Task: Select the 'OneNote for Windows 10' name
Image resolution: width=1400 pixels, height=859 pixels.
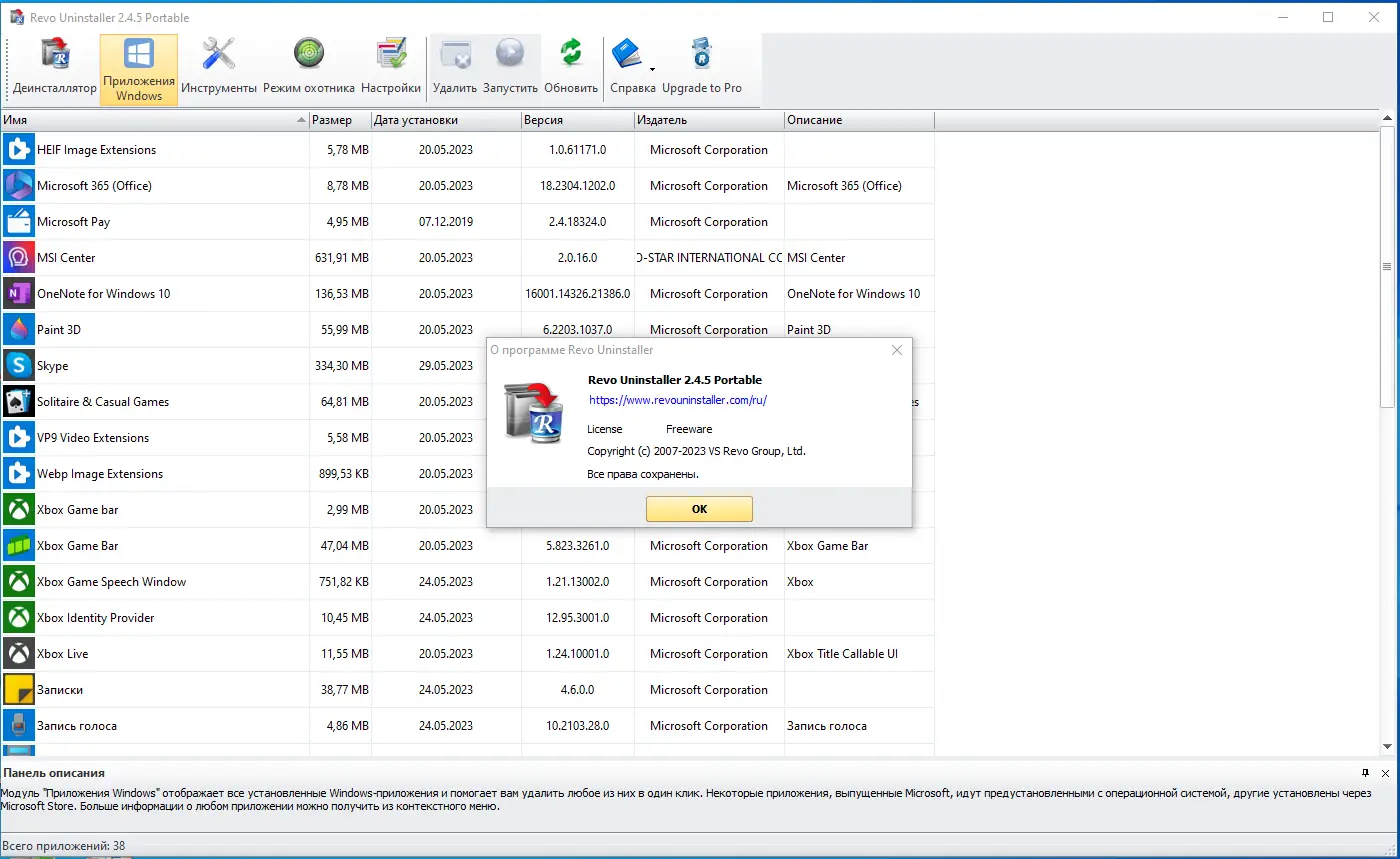Action: (104, 294)
